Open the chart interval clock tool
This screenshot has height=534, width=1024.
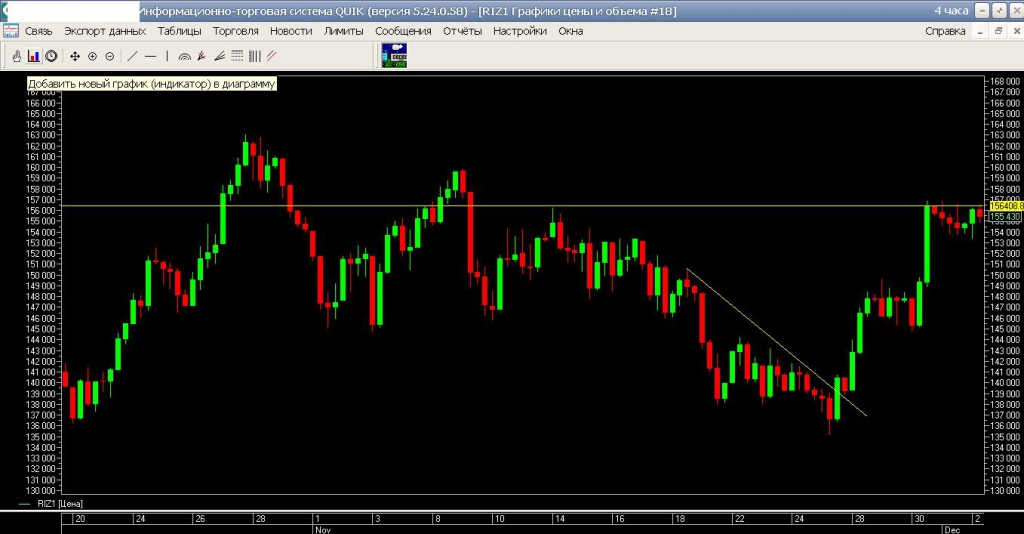point(51,57)
